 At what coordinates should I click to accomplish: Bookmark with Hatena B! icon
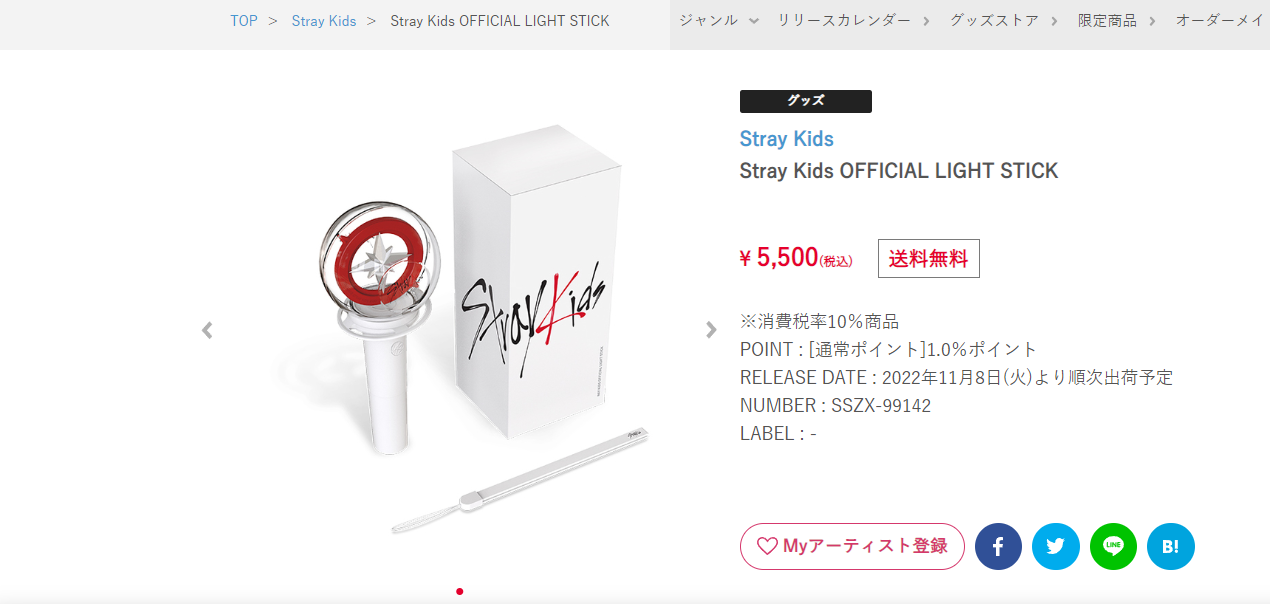coord(1171,547)
